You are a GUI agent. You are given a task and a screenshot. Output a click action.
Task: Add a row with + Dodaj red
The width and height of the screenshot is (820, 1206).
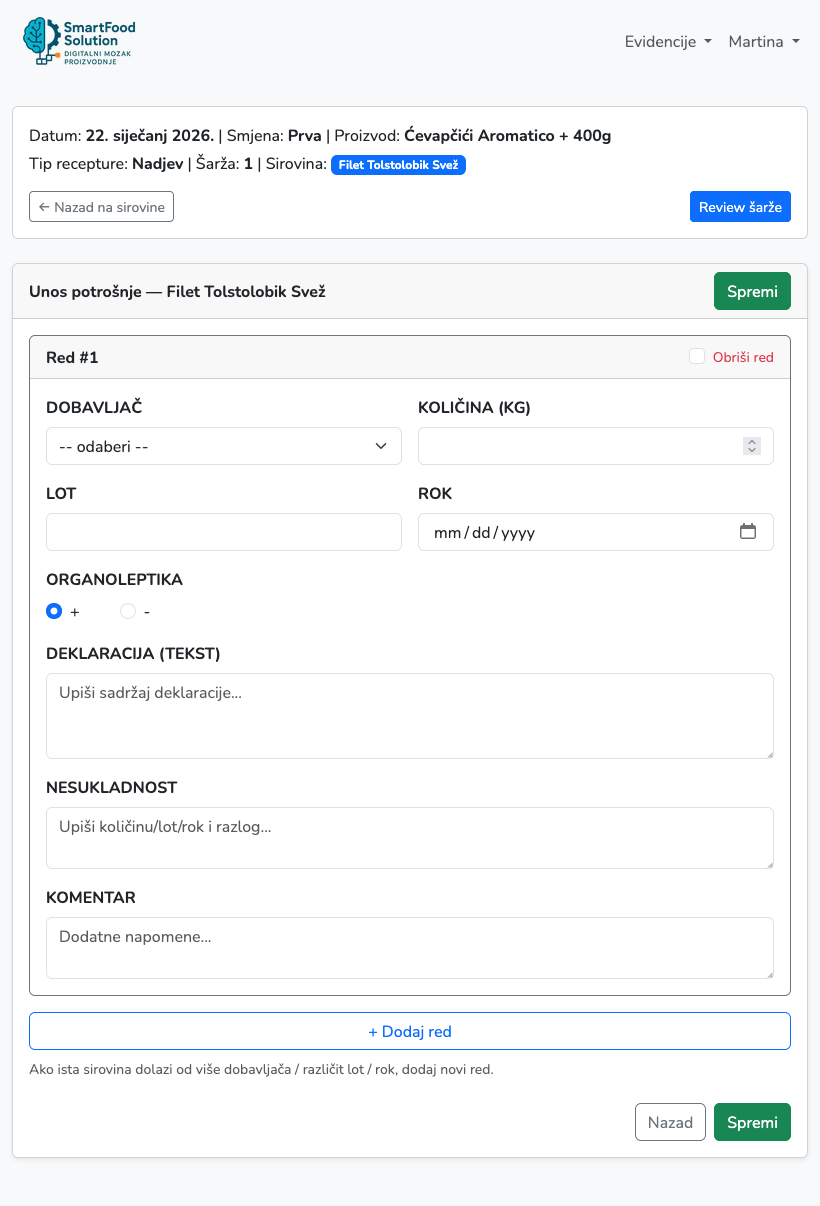(x=410, y=1031)
